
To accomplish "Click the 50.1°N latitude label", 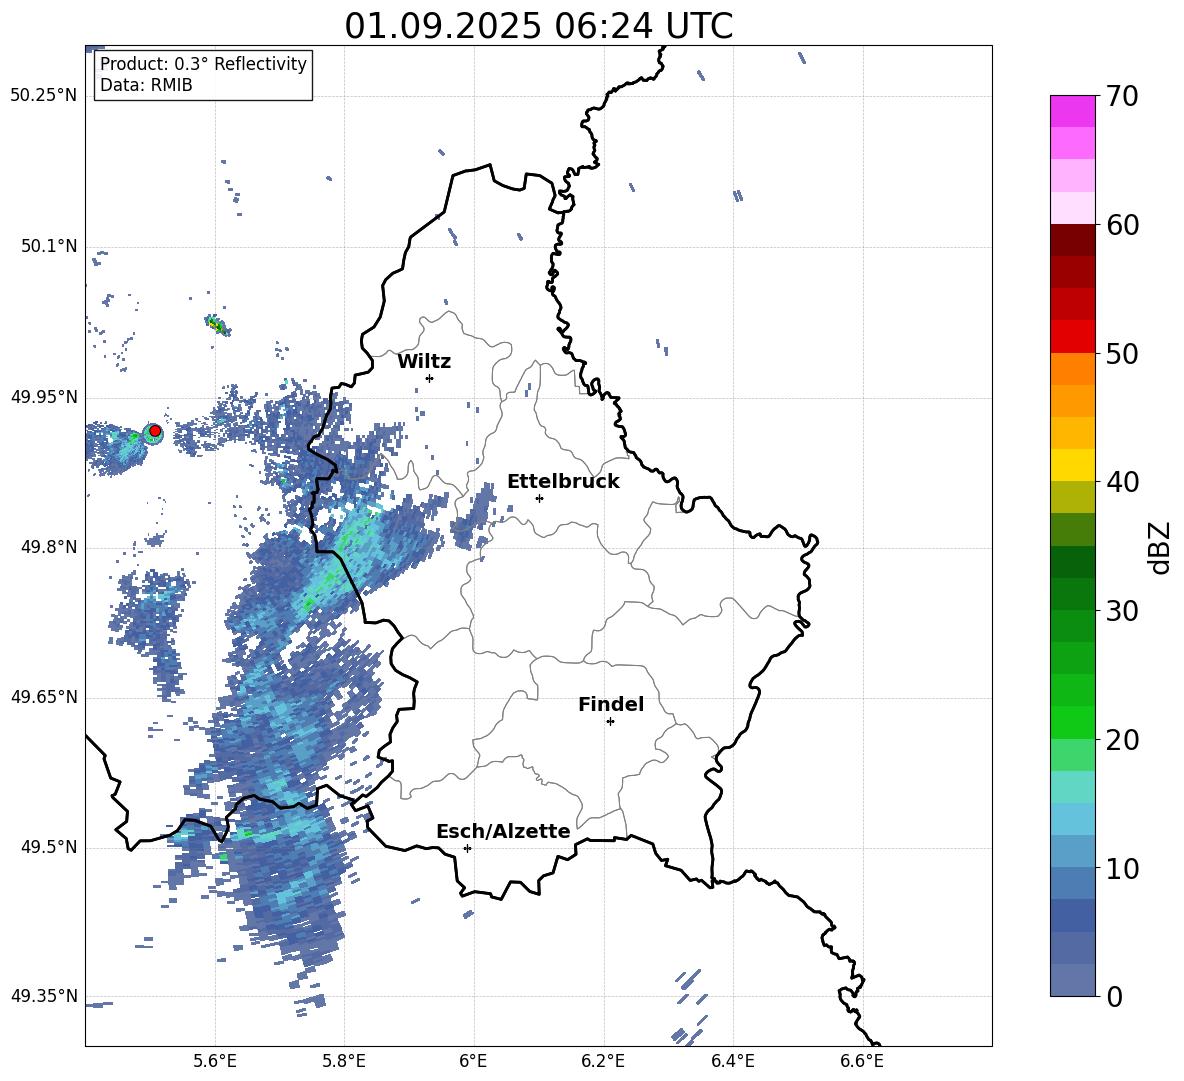I will tap(49, 247).
